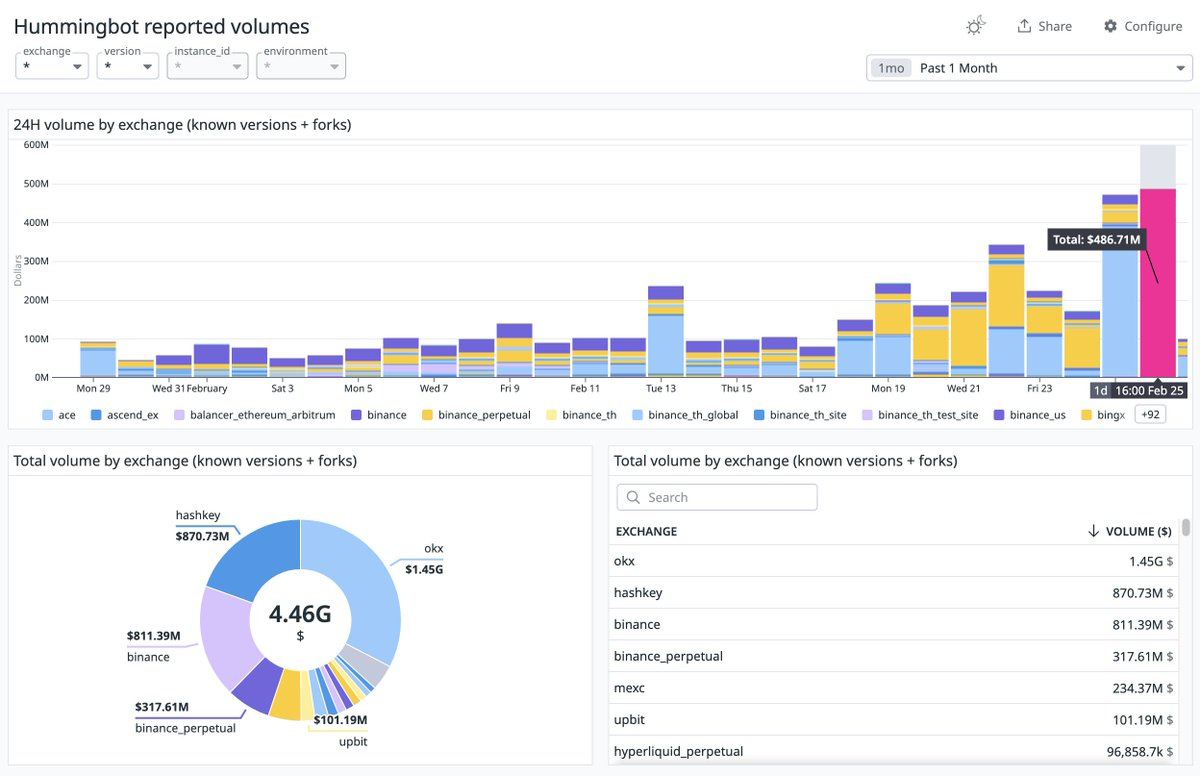
Task: Click the 1mo time range badge
Action: click(x=890, y=68)
